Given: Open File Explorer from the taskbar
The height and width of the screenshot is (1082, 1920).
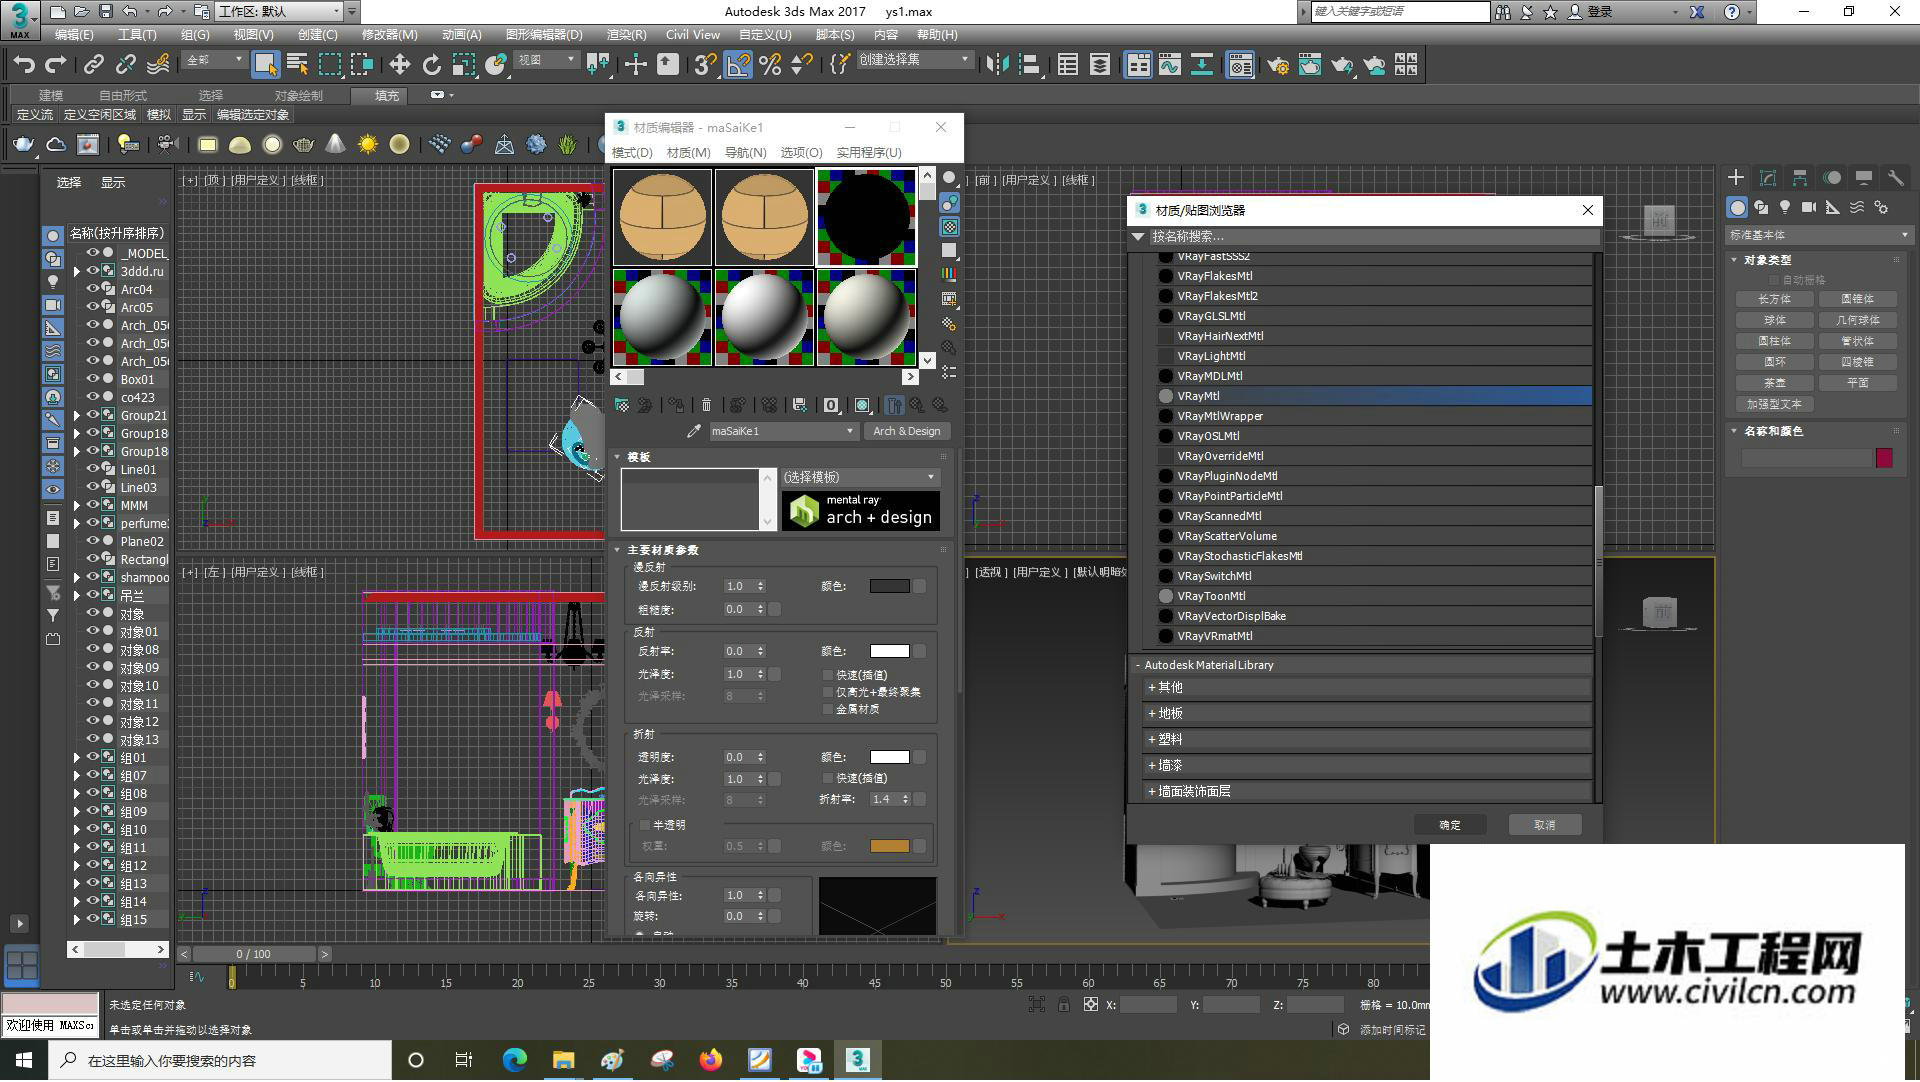Looking at the screenshot, I should tap(564, 1060).
